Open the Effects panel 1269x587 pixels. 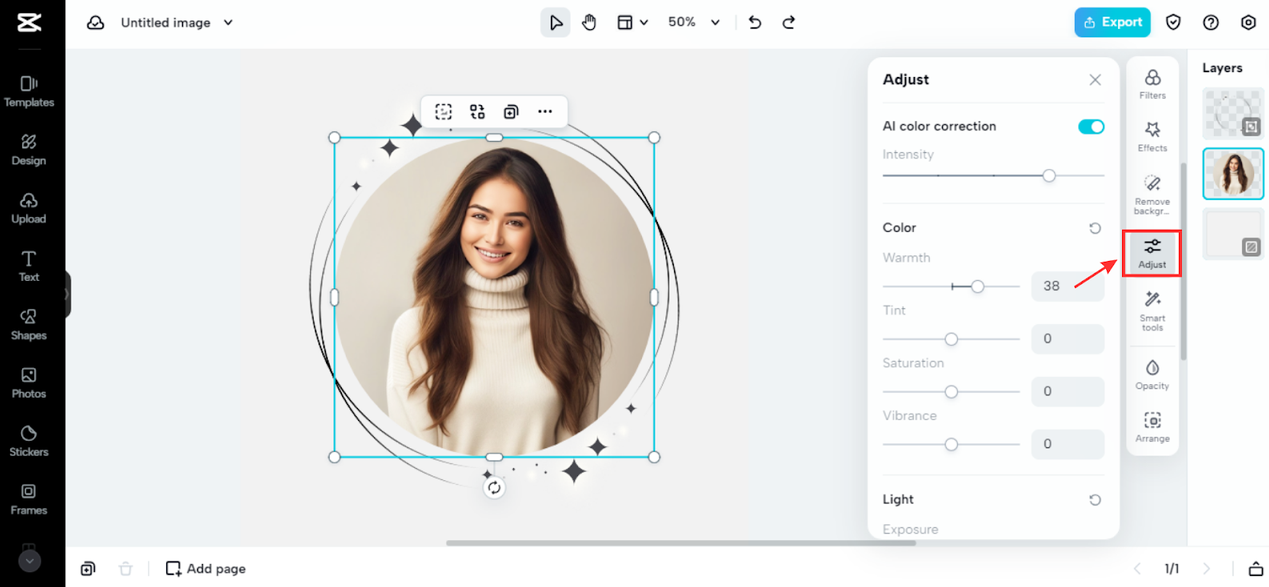[1152, 137]
